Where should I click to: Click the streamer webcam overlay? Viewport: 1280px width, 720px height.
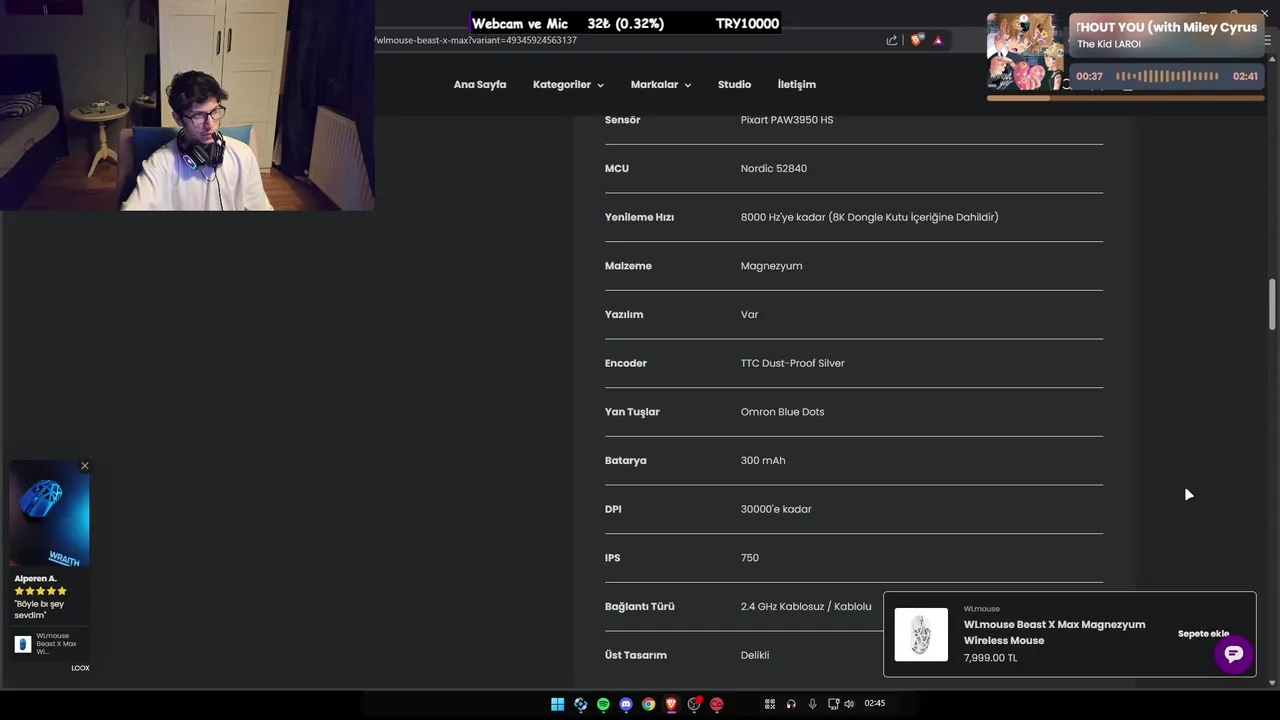(187, 105)
